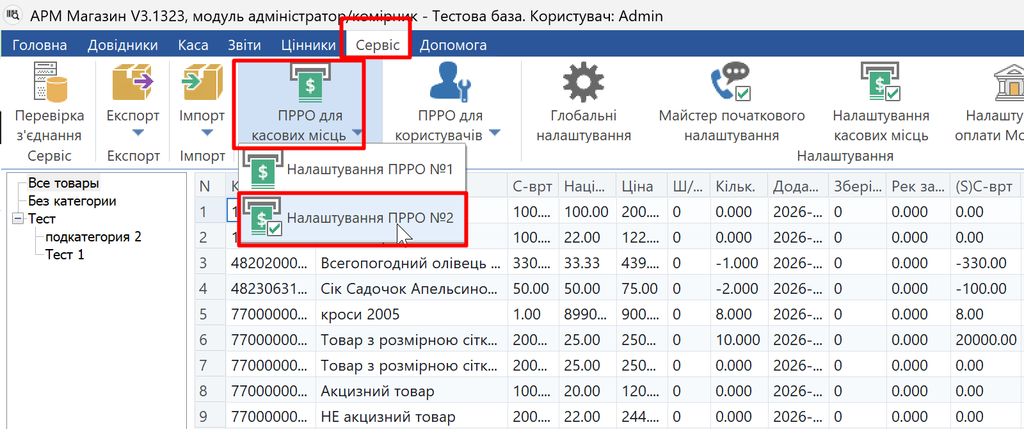Open the Звіти ribbon tab
The width and height of the screenshot is (1024, 429).
(x=244, y=46)
